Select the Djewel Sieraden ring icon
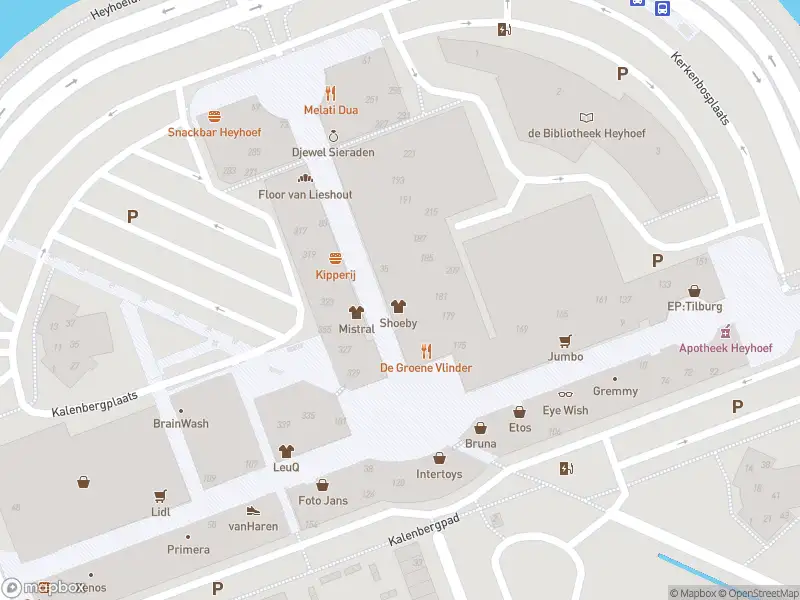This screenshot has width=800, height=600. tap(333, 136)
